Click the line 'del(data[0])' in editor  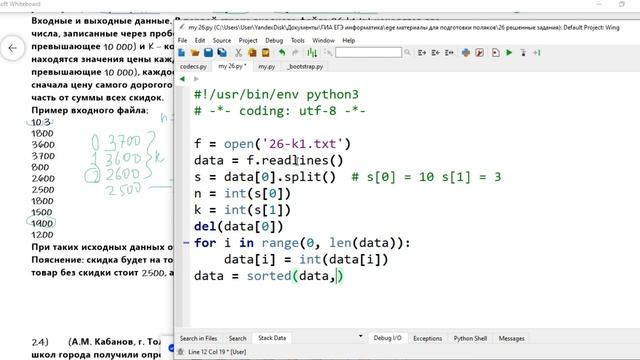click(x=238, y=227)
